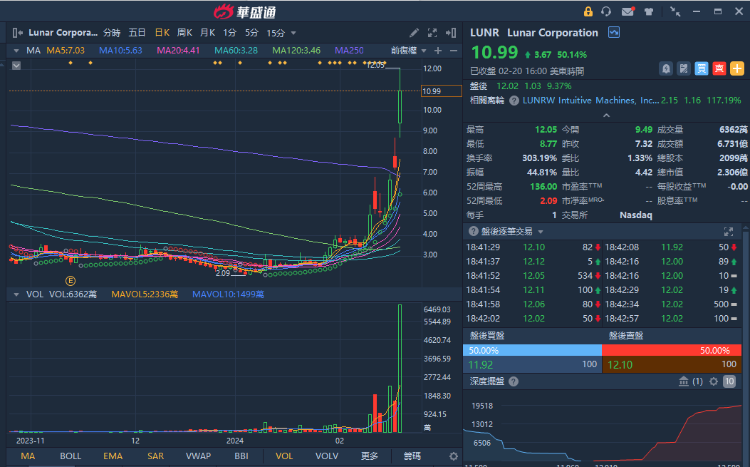Toggle MA10:5.63 line visibility

(x=121, y=50)
